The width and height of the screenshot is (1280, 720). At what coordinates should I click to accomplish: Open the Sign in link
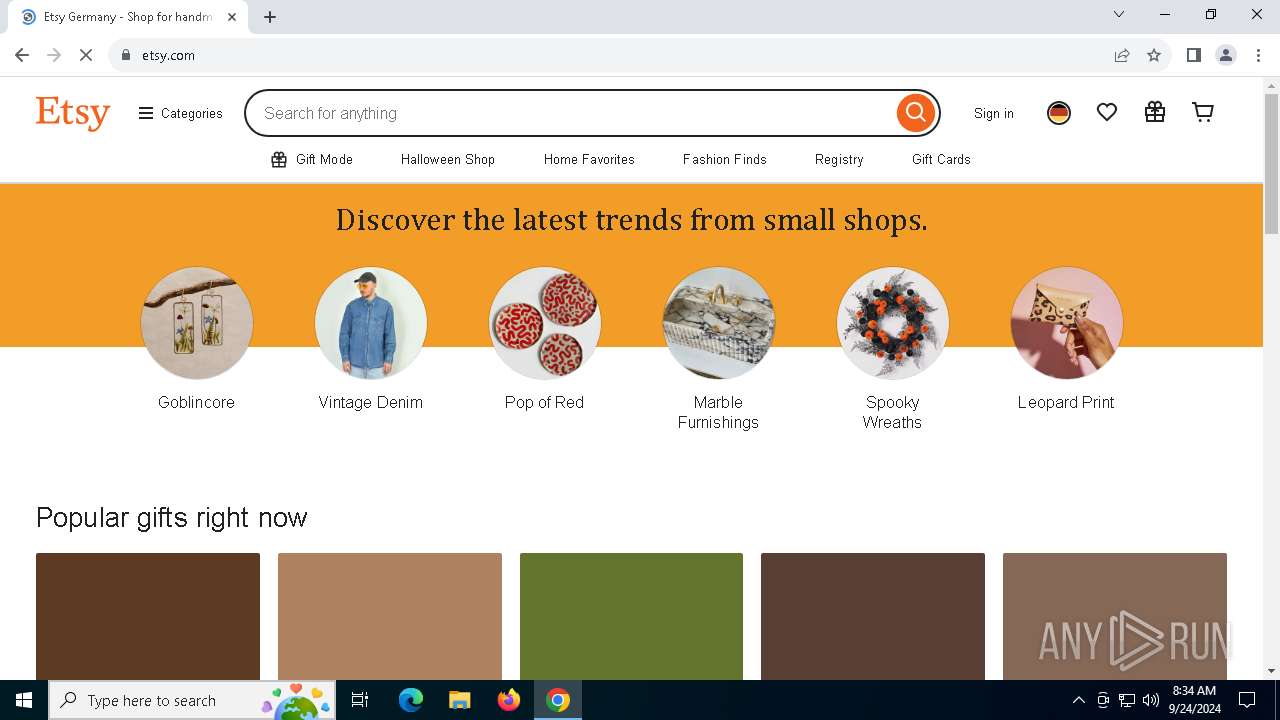point(994,113)
